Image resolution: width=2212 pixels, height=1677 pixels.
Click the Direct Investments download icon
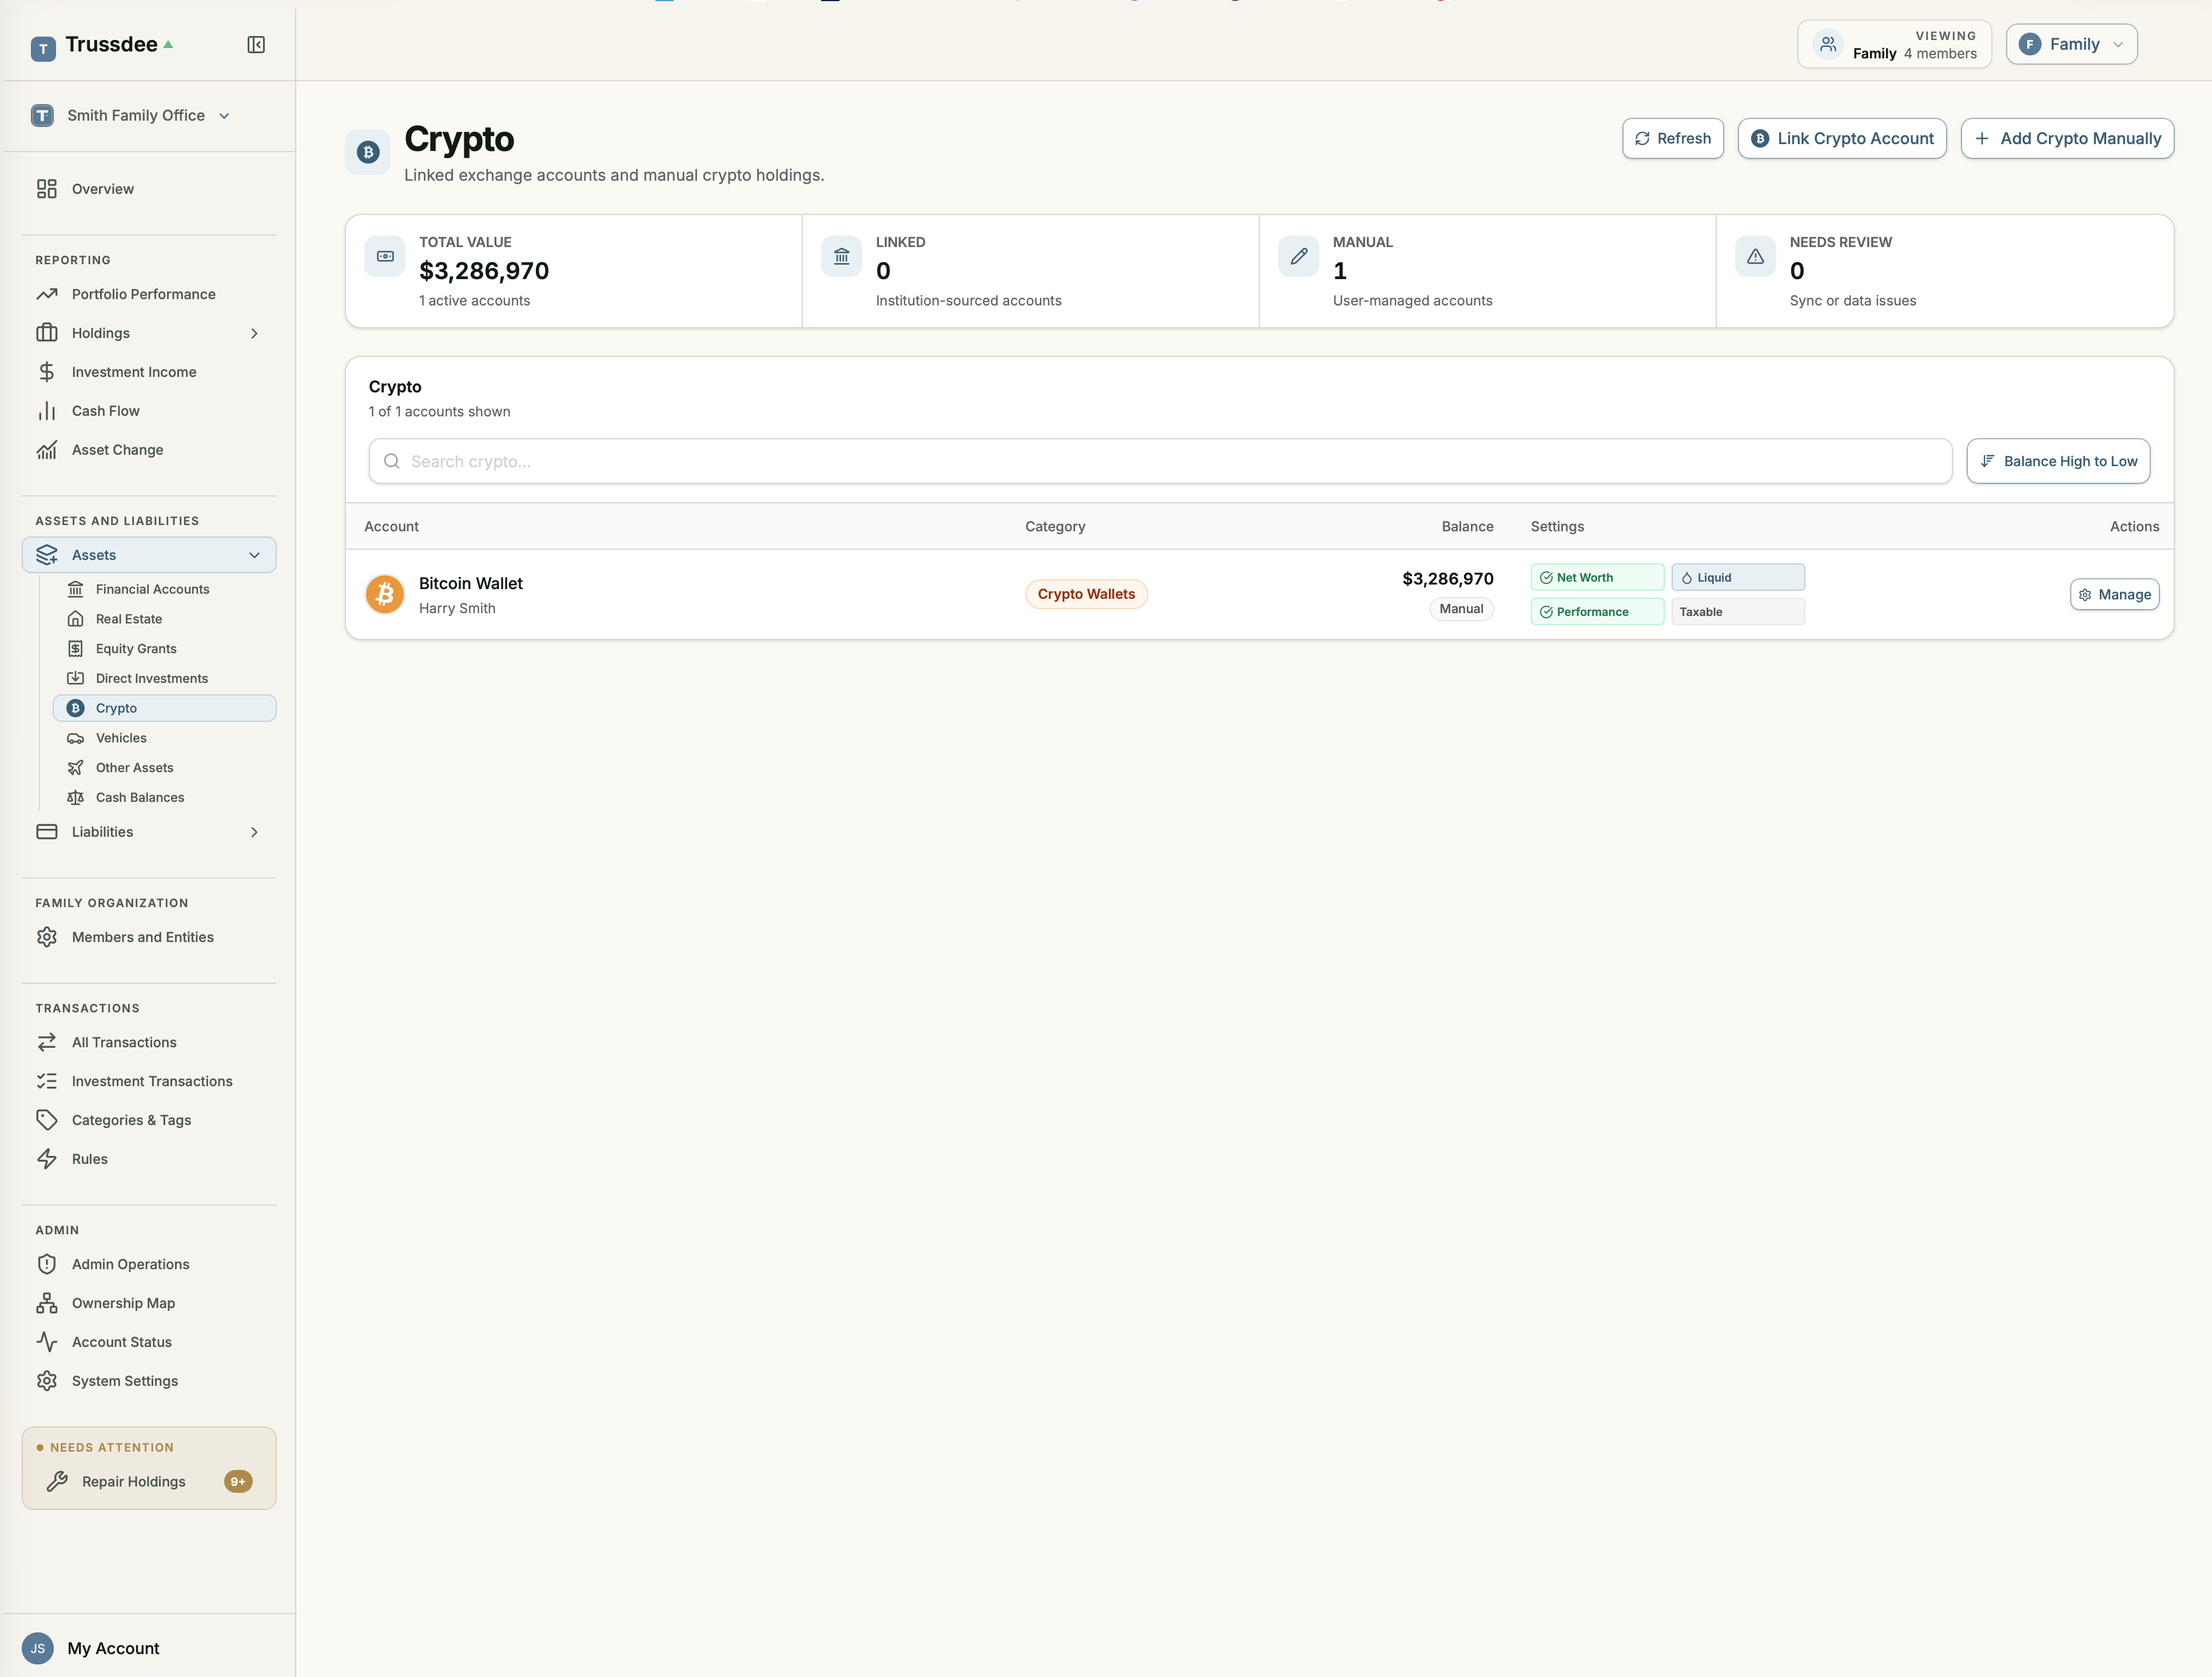click(x=75, y=678)
